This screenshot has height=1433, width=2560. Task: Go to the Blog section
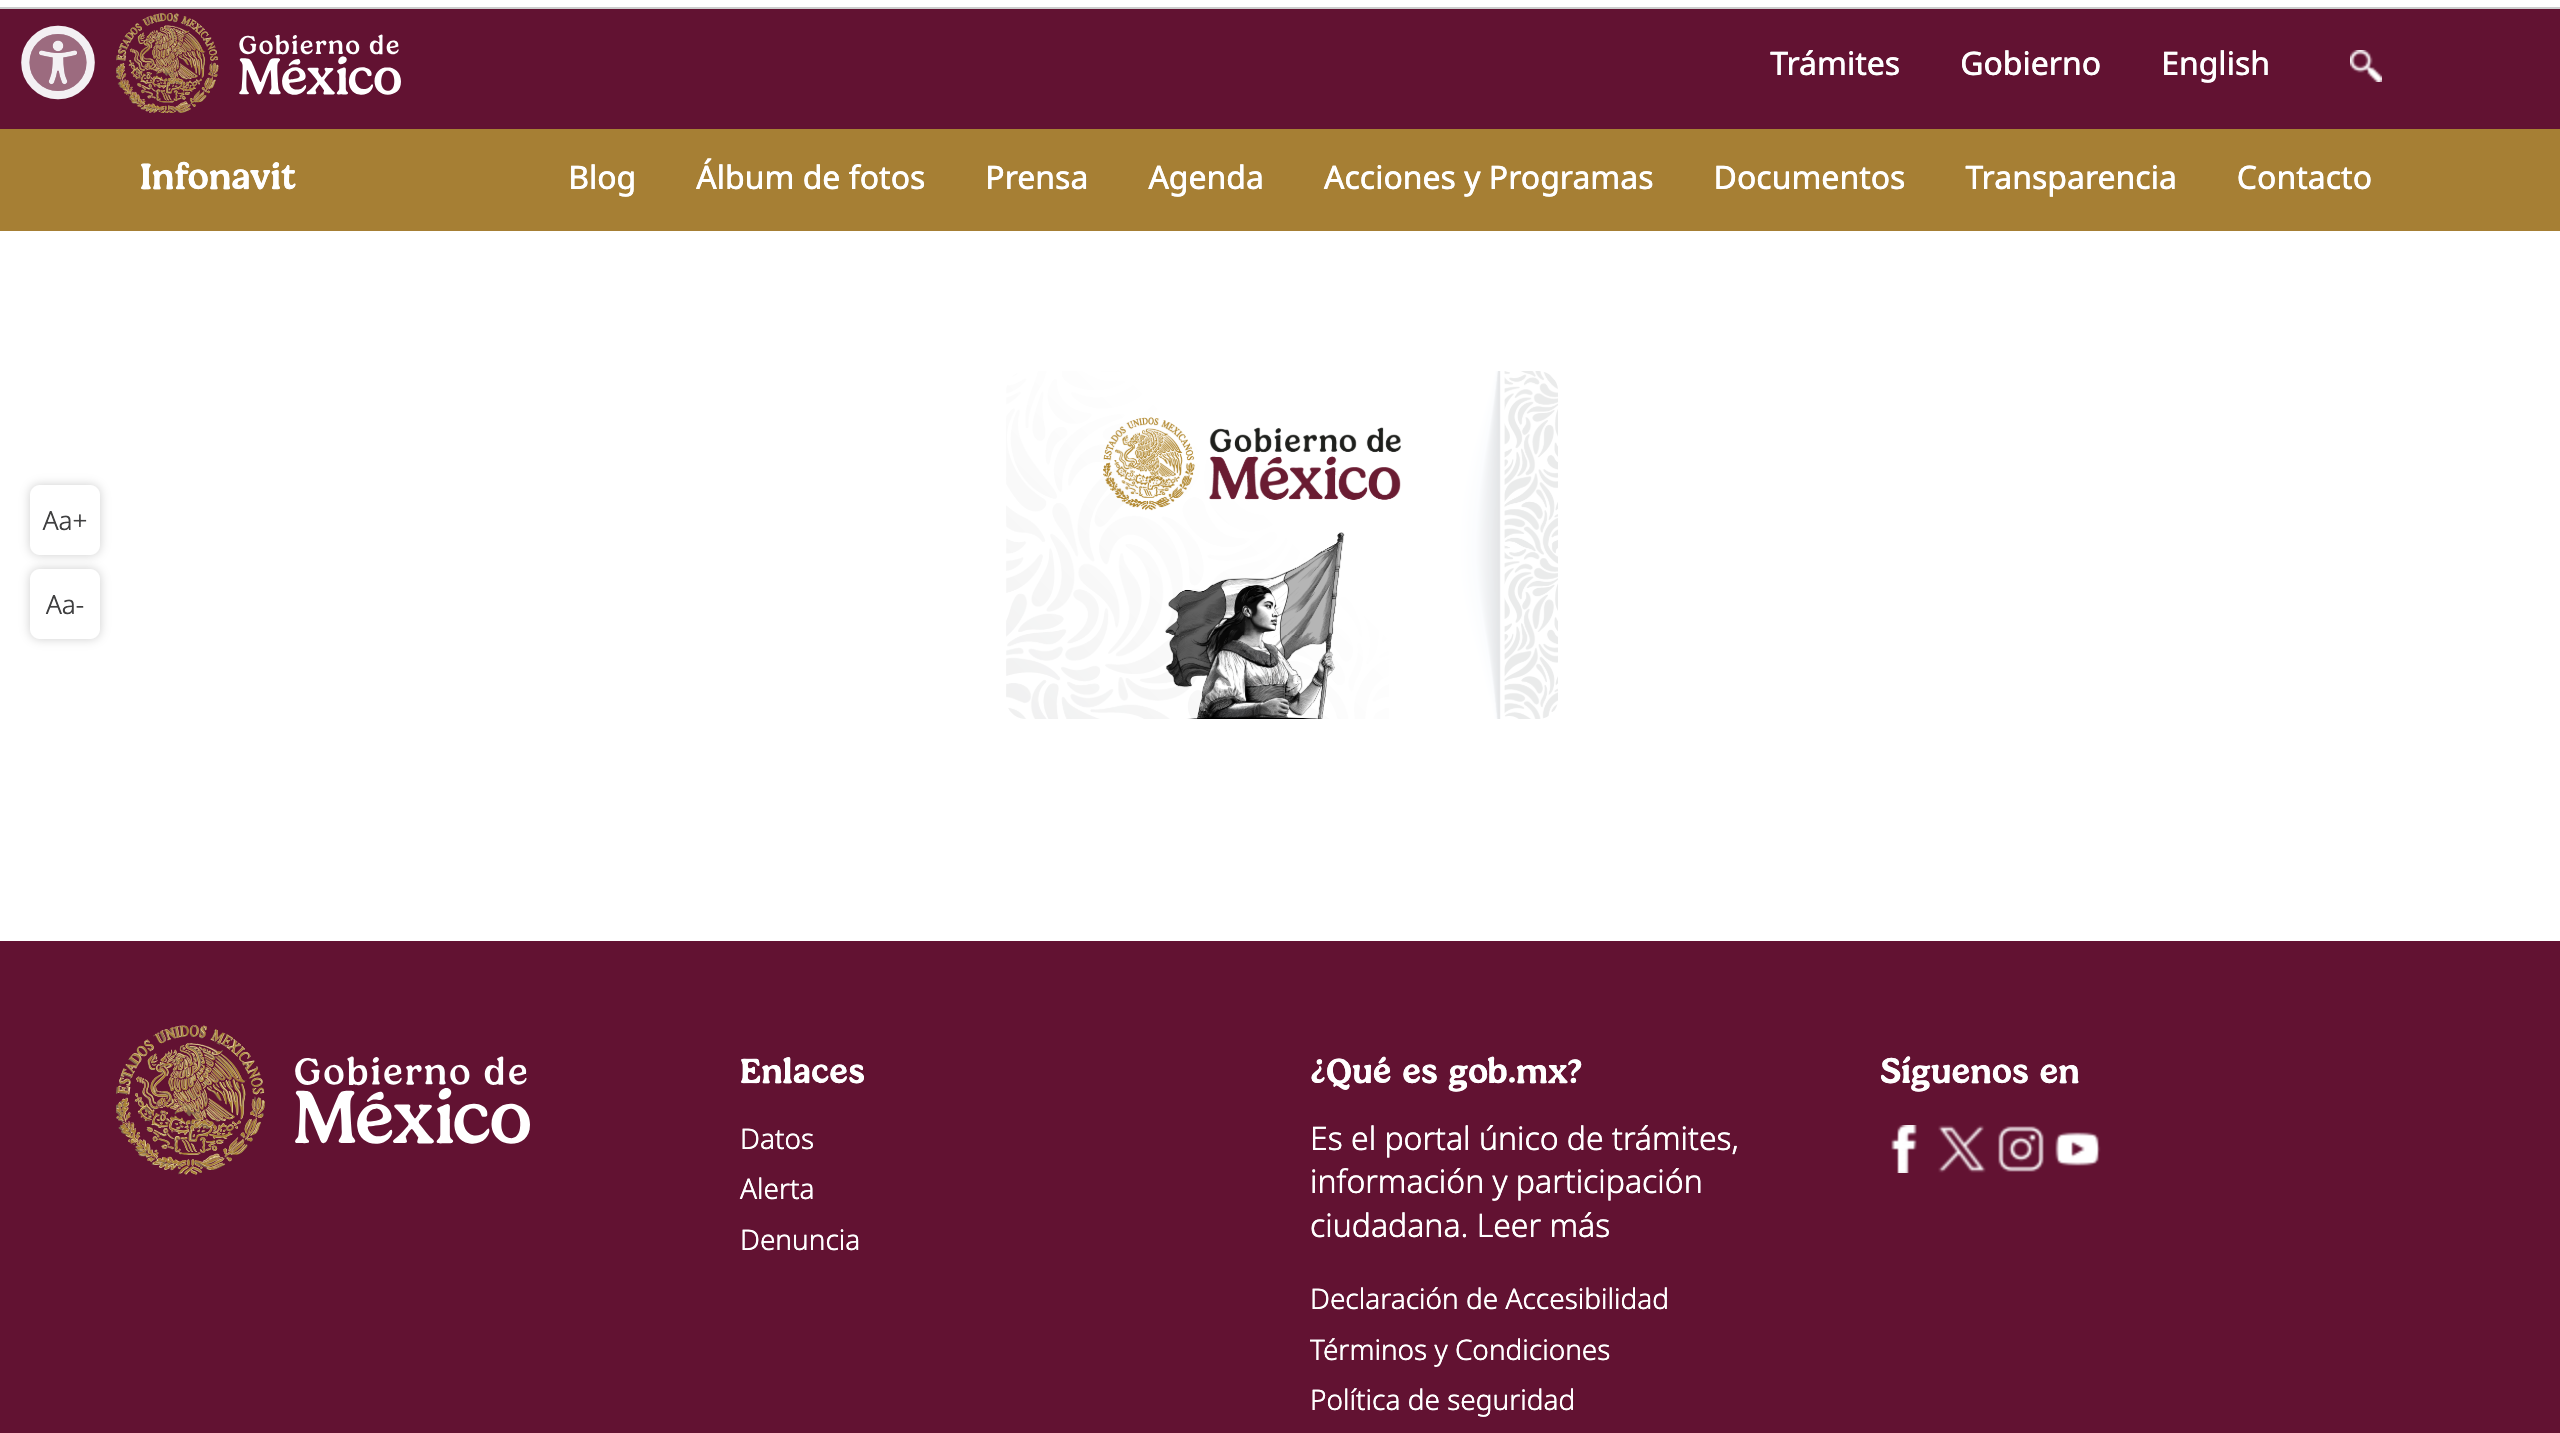pyautogui.click(x=601, y=178)
